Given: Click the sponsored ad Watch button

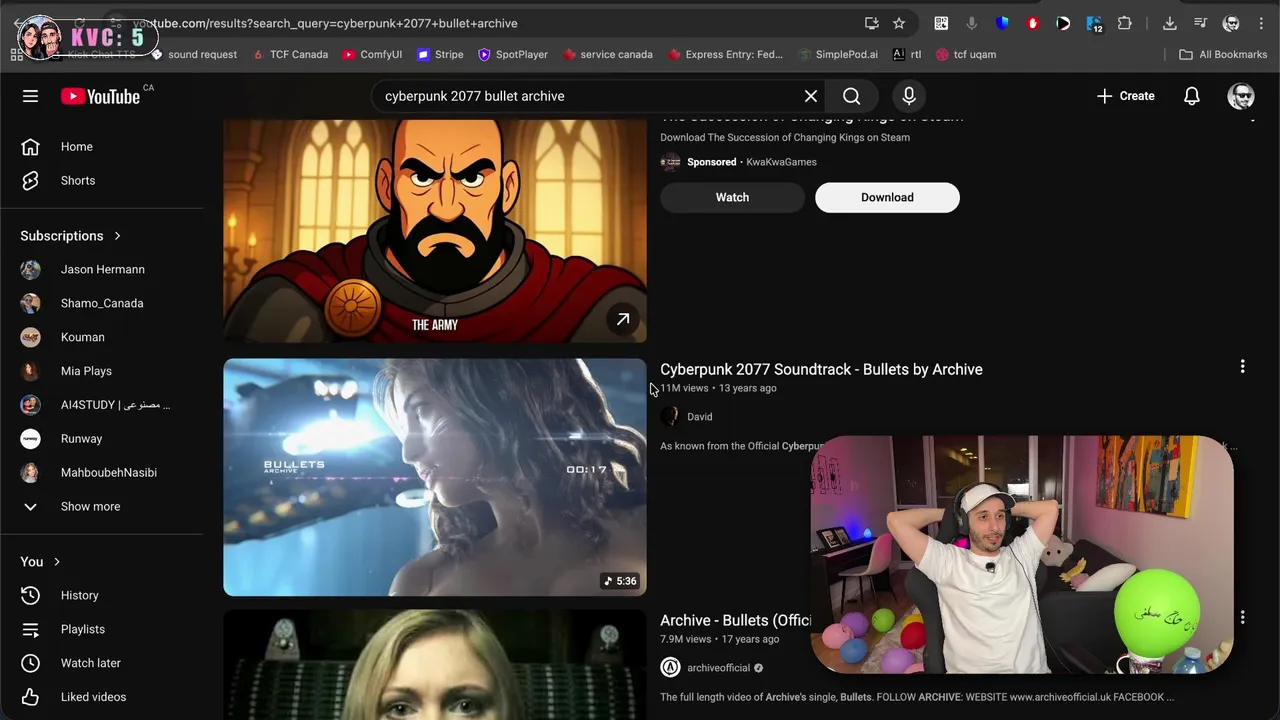Looking at the screenshot, I should click(732, 197).
